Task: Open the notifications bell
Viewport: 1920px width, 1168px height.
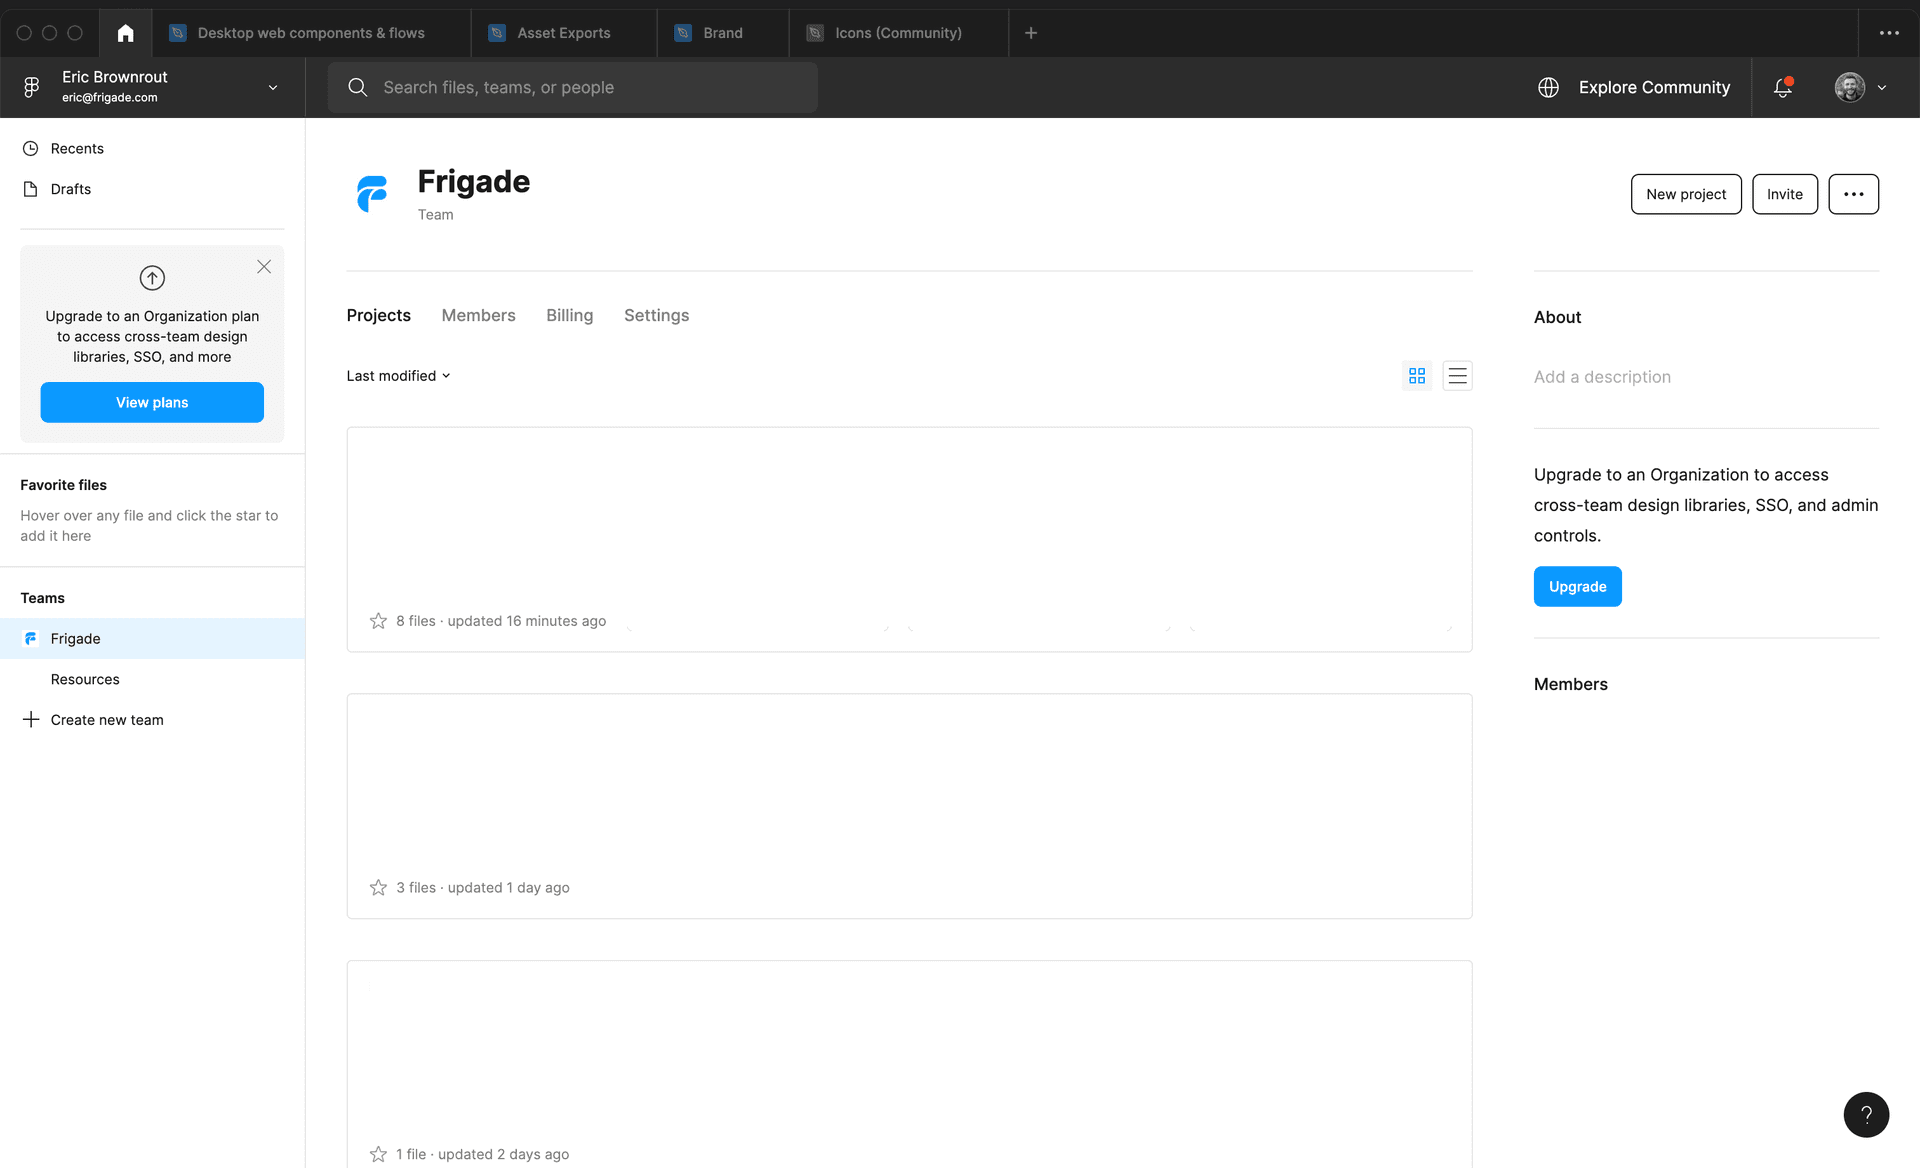Action: (x=1783, y=87)
